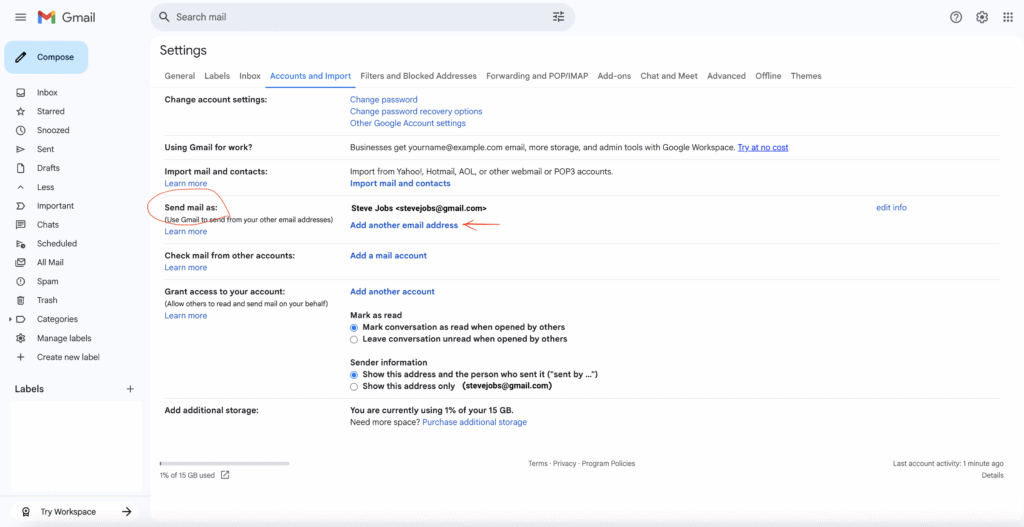Click Try at no cost link
The width and height of the screenshot is (1024, 527).
coord(763,148)
